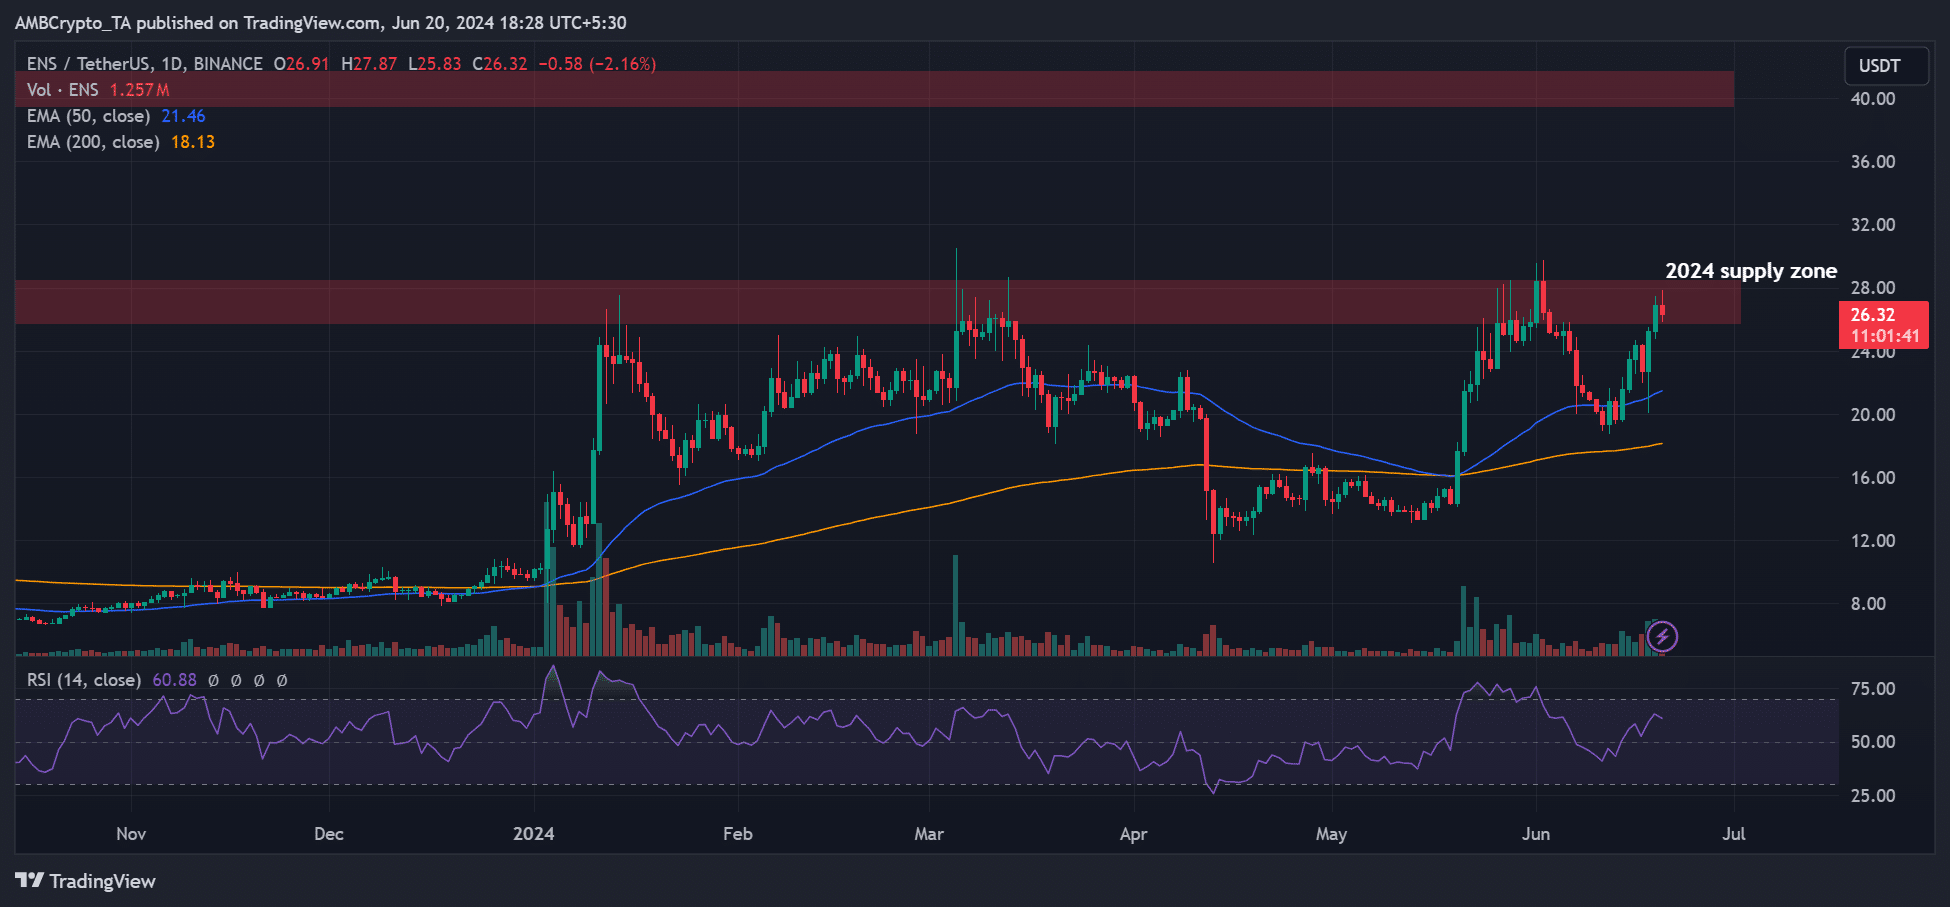
Task: Click the 32.00 price scale label
Action: pyautogui.click(x=1872, y=225)
